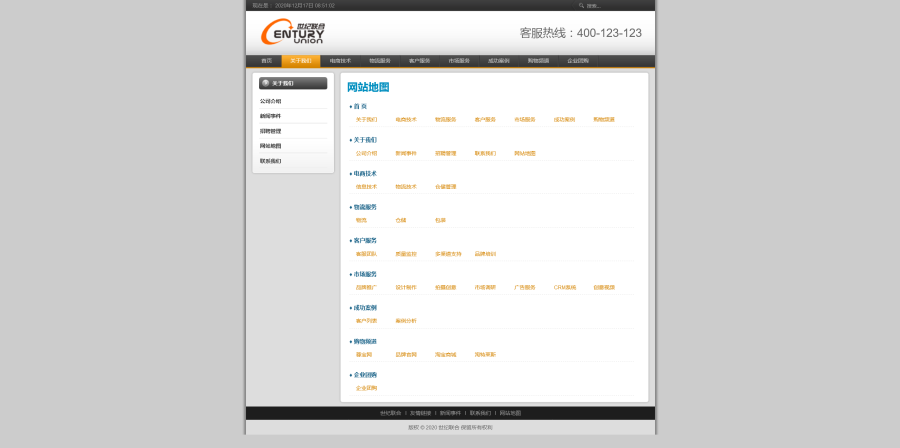The height and width of the screenshot is (448, 900).
Task: Click 联系我们 in the left sidebar
Action: click(270, 161)
